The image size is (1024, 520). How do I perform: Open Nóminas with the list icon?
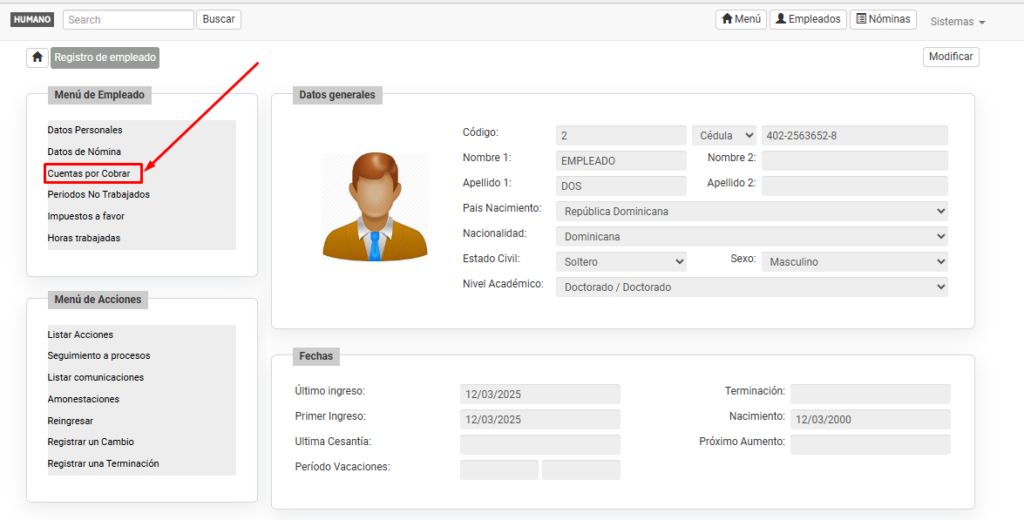pyautogui.click(x=883, y=20)
